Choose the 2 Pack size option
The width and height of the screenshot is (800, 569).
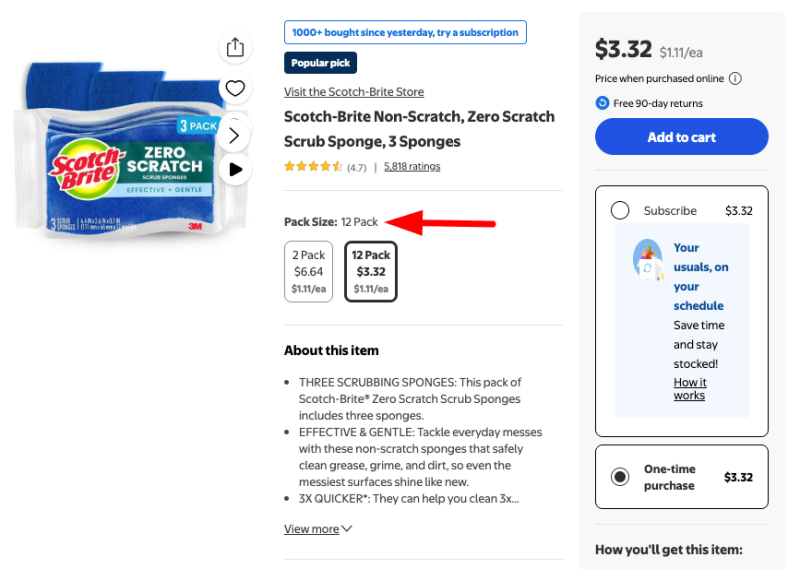(309, 271)
